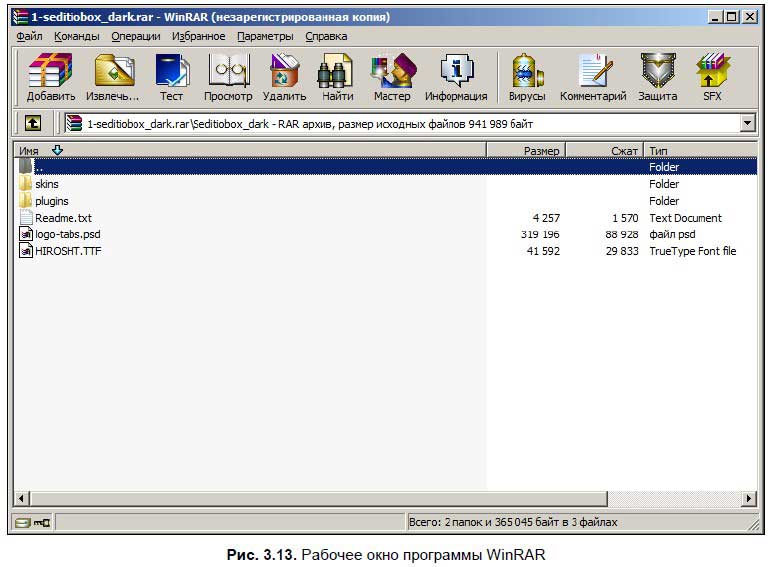
Task: Sort the list by Имя column header
Action: pyautogui.click(x=29, y=150)
